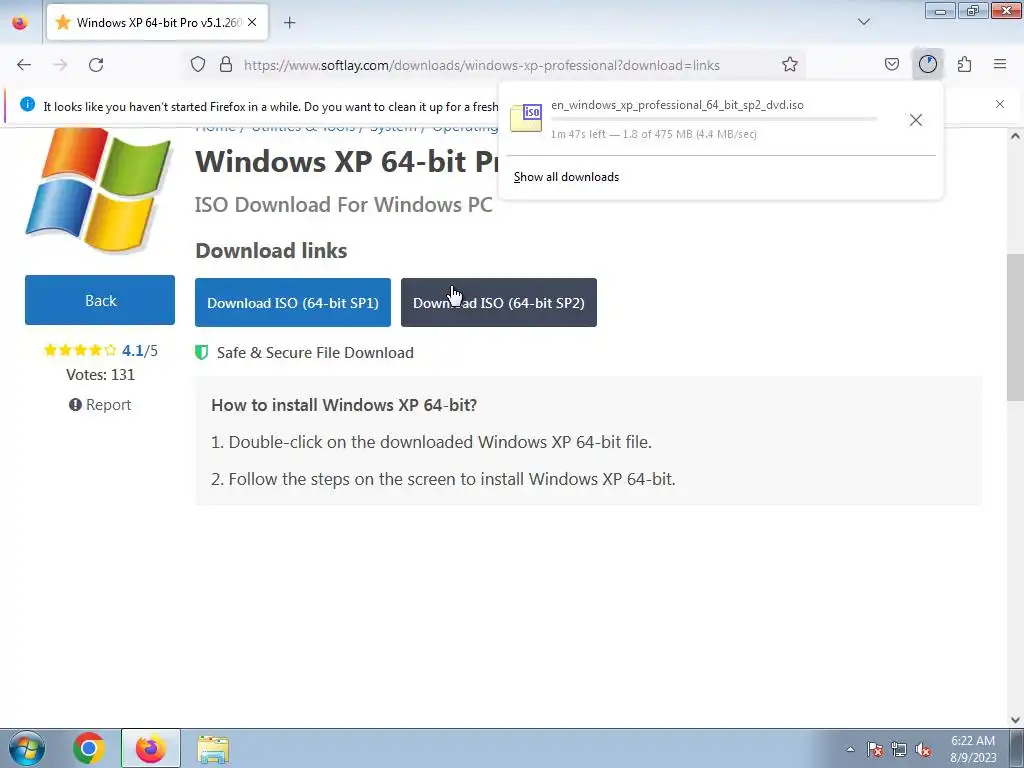Toggle the Downloads progress toolbar icon
This screenshot has height=768, width=1024.
[x=927, y=64]
